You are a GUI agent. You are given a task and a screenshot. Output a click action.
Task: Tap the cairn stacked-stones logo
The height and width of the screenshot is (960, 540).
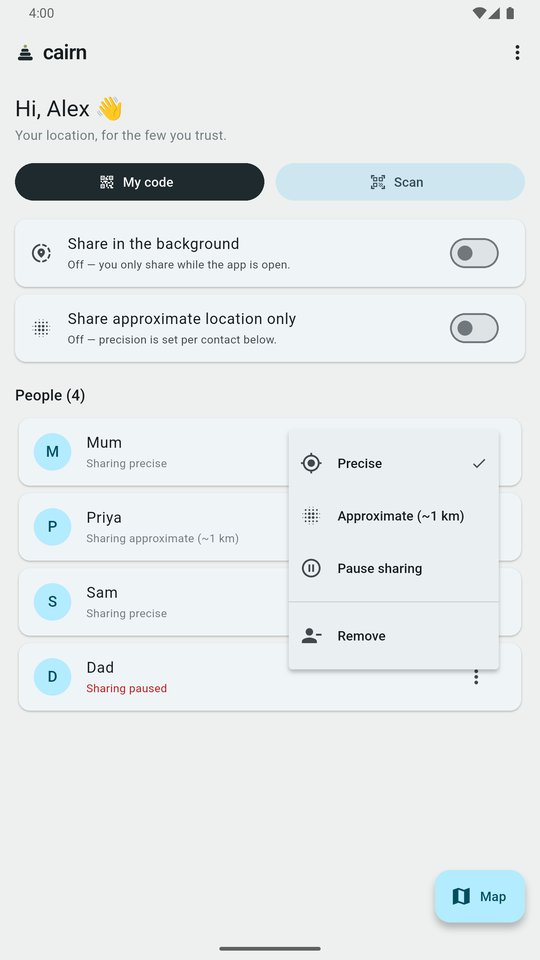pyautogui.click(x=25, y=53)
